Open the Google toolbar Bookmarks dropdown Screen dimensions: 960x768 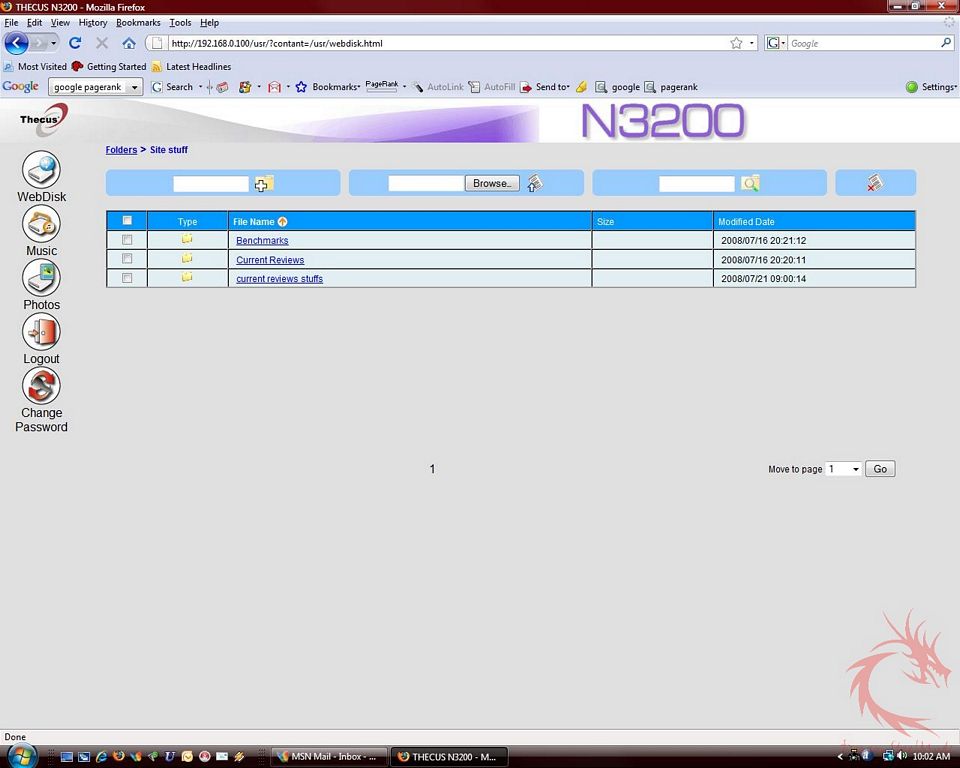(x=336, y=87)
